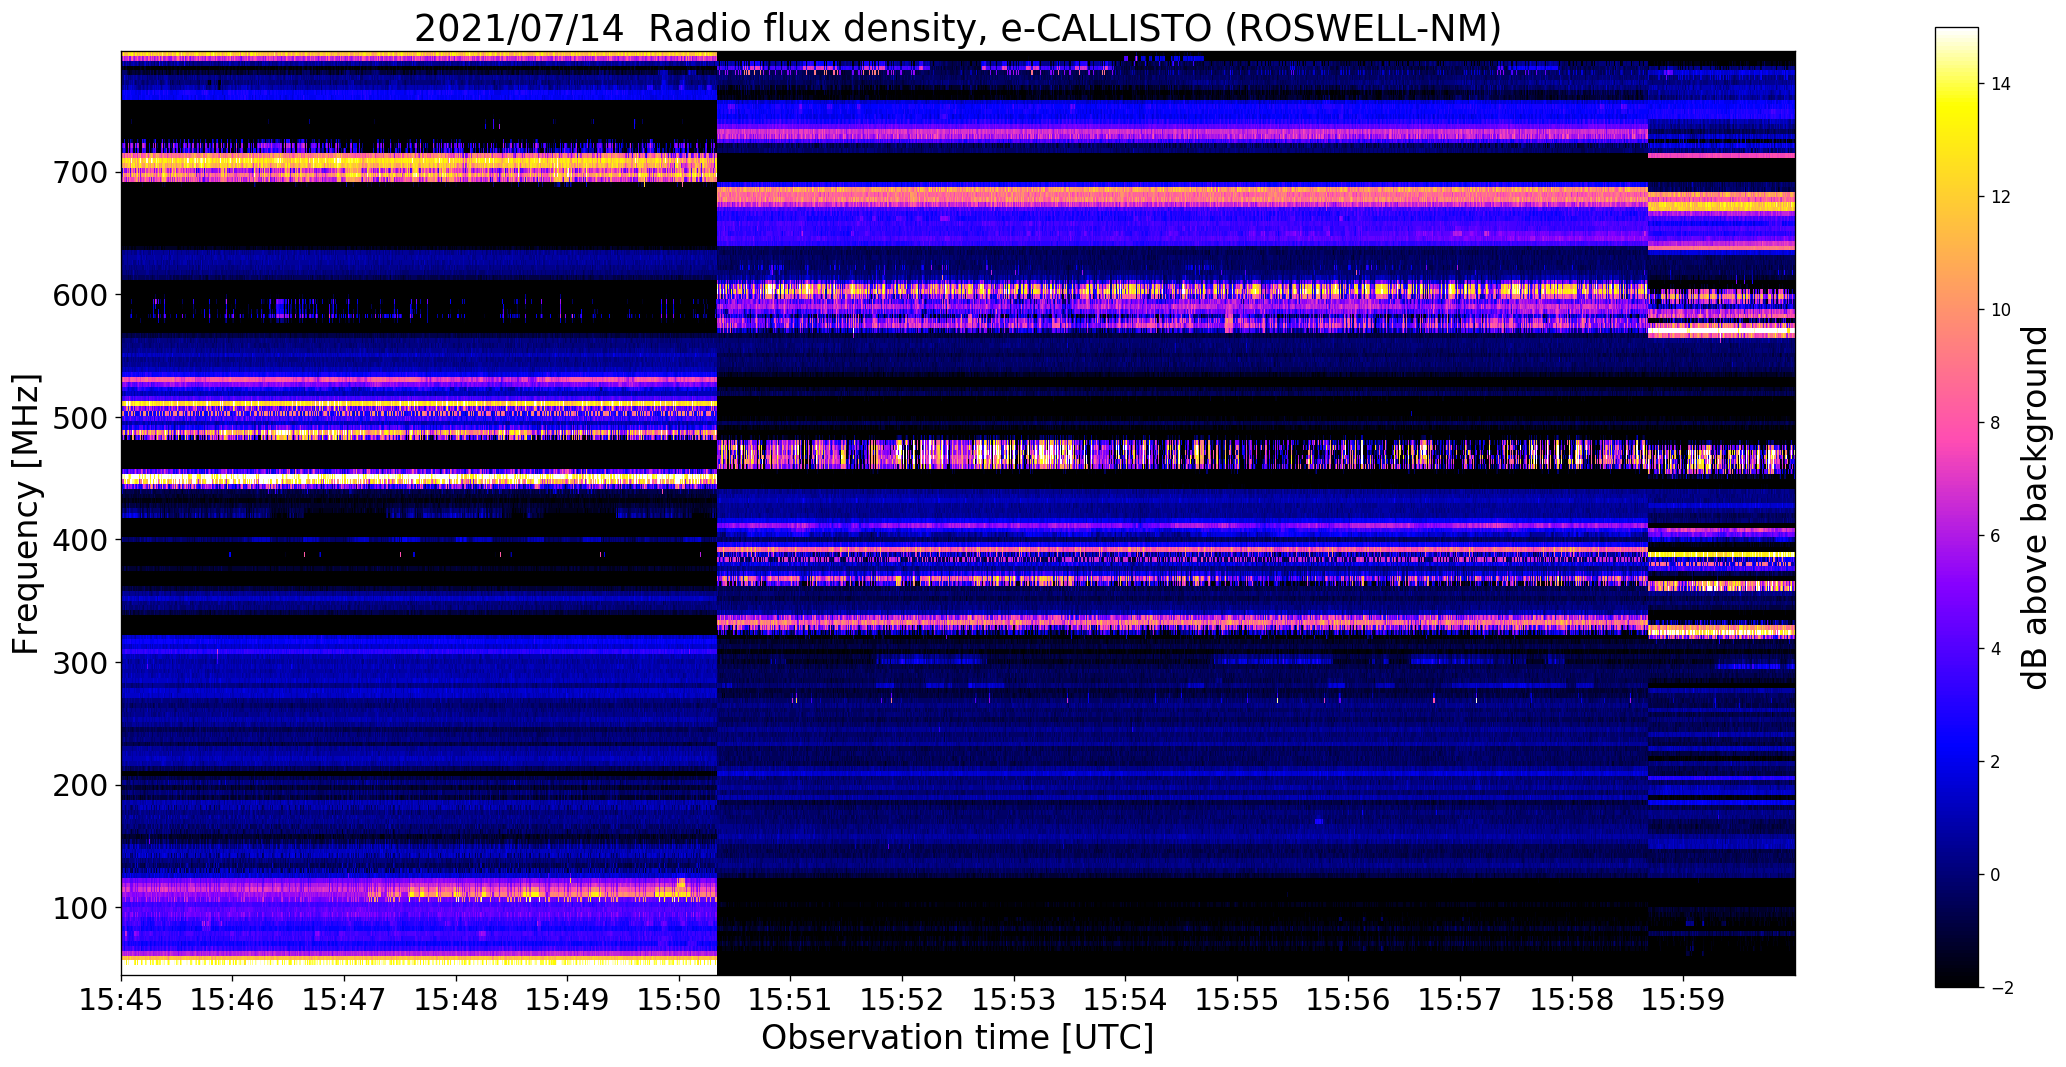Click the 200 MHz frequency tick label
Screen dimensions: 2066x1067
click(78, 785)
